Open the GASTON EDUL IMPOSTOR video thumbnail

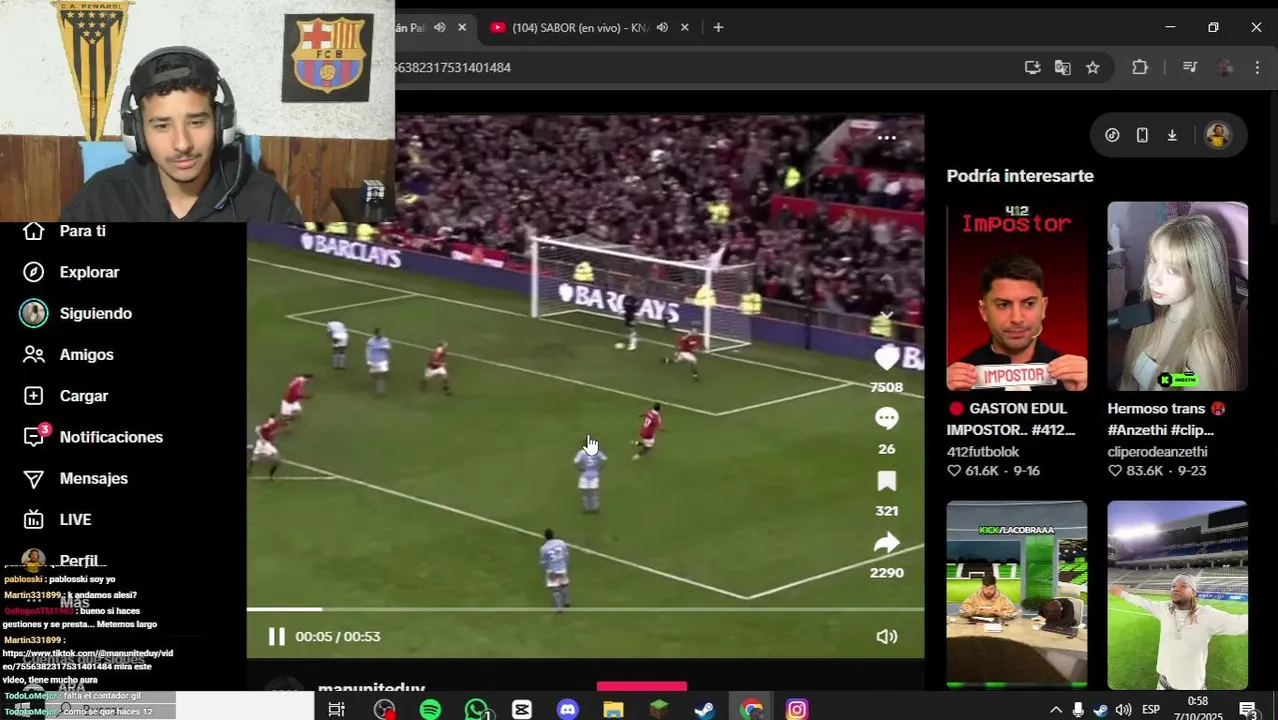(1017, 296)
